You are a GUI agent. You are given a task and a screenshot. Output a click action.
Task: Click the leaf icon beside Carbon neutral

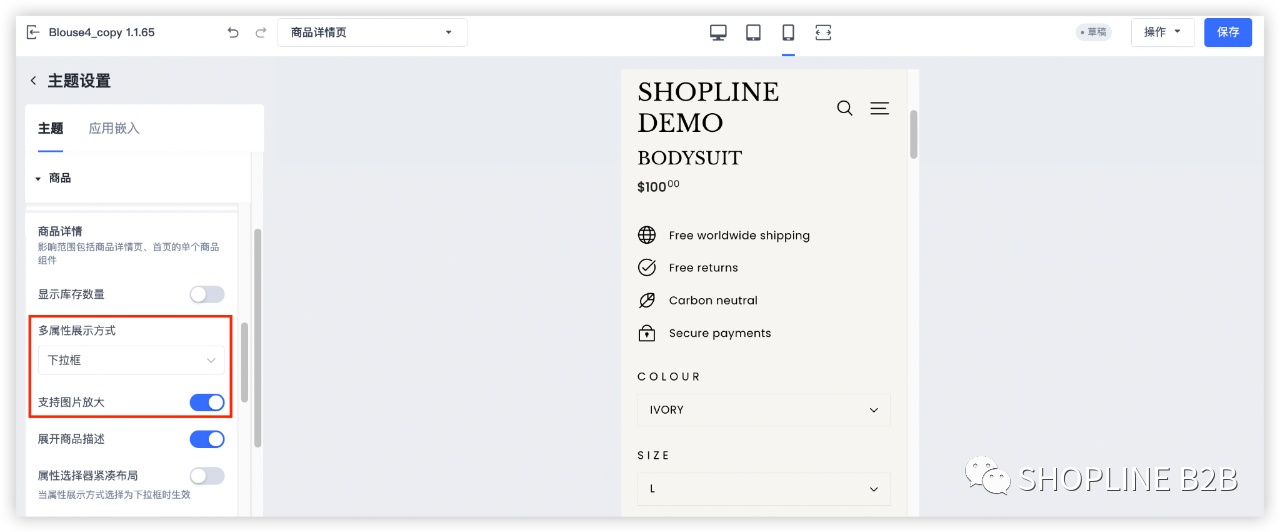[x=647, y=300]
